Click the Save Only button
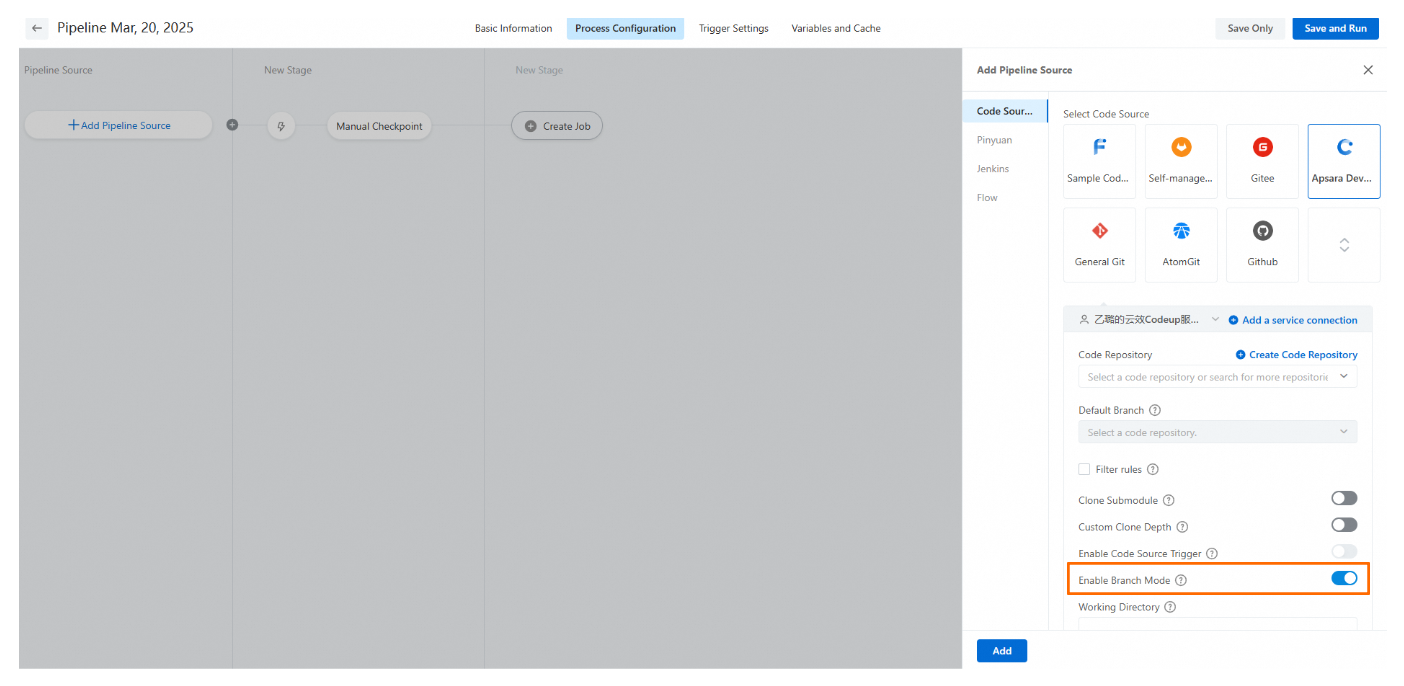This screenshot has width=1404, height=686. 1250,28
